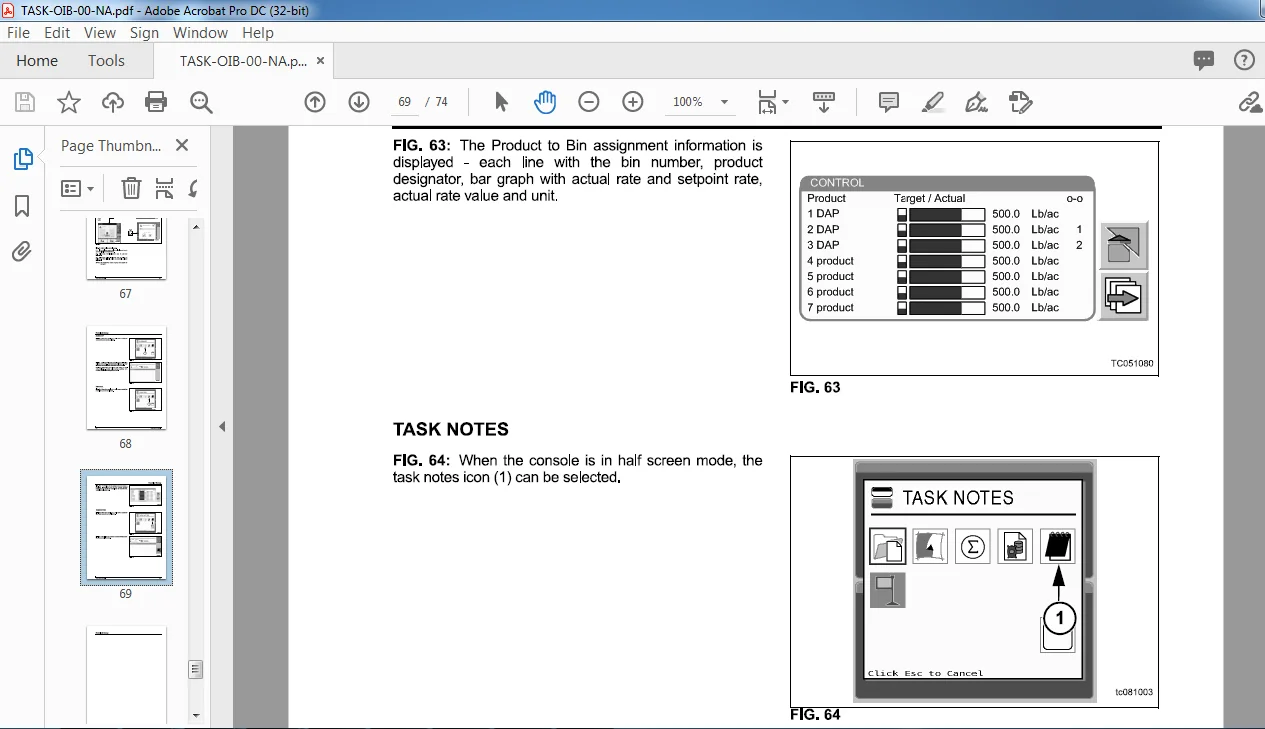Screen dimensions: 1265x729
Task: Open the Window menu
Action: (200, 32)
